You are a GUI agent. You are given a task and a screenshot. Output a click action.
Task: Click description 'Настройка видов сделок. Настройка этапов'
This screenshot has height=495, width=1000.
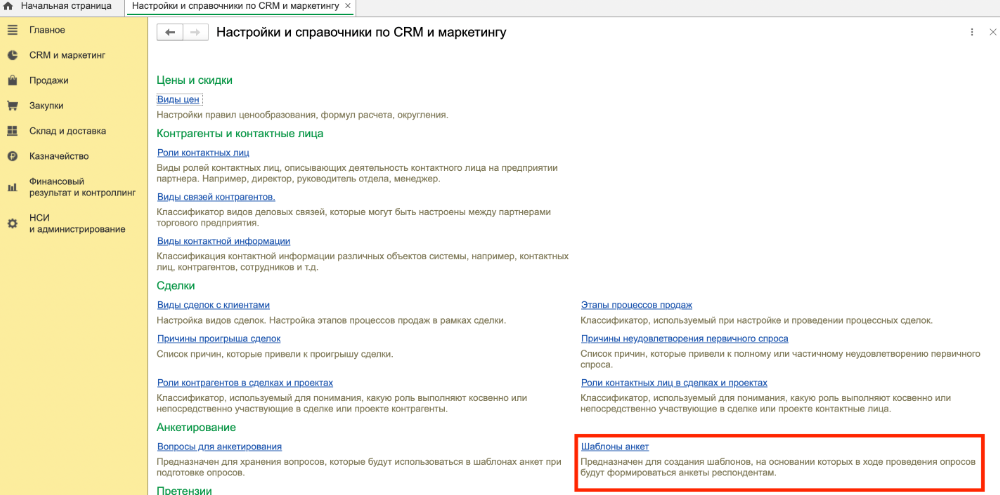(332, 320)
